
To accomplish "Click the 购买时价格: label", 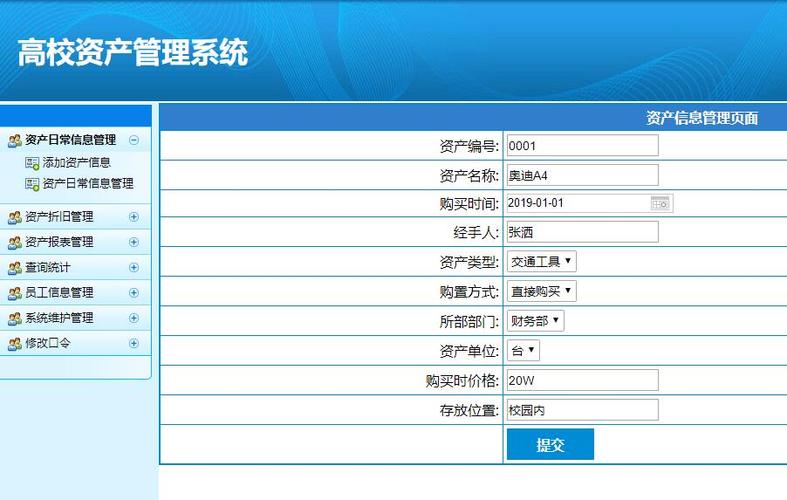I will coord(462,381).
